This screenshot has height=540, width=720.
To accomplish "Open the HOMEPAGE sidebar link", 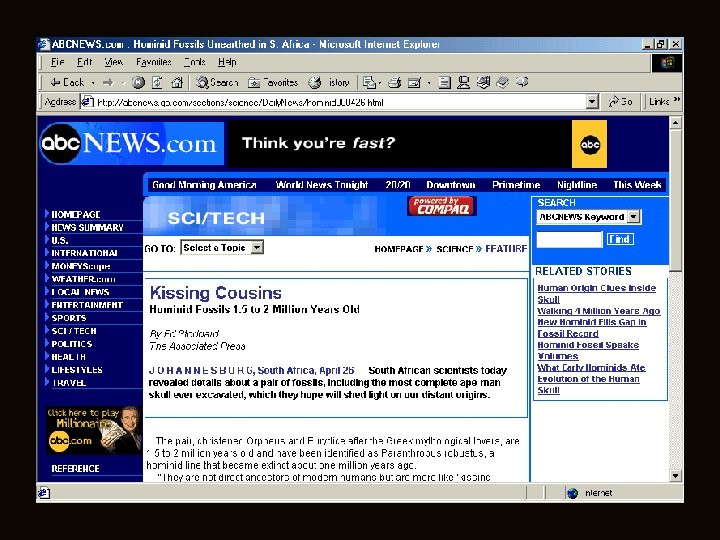I will (x=76, y=214).
